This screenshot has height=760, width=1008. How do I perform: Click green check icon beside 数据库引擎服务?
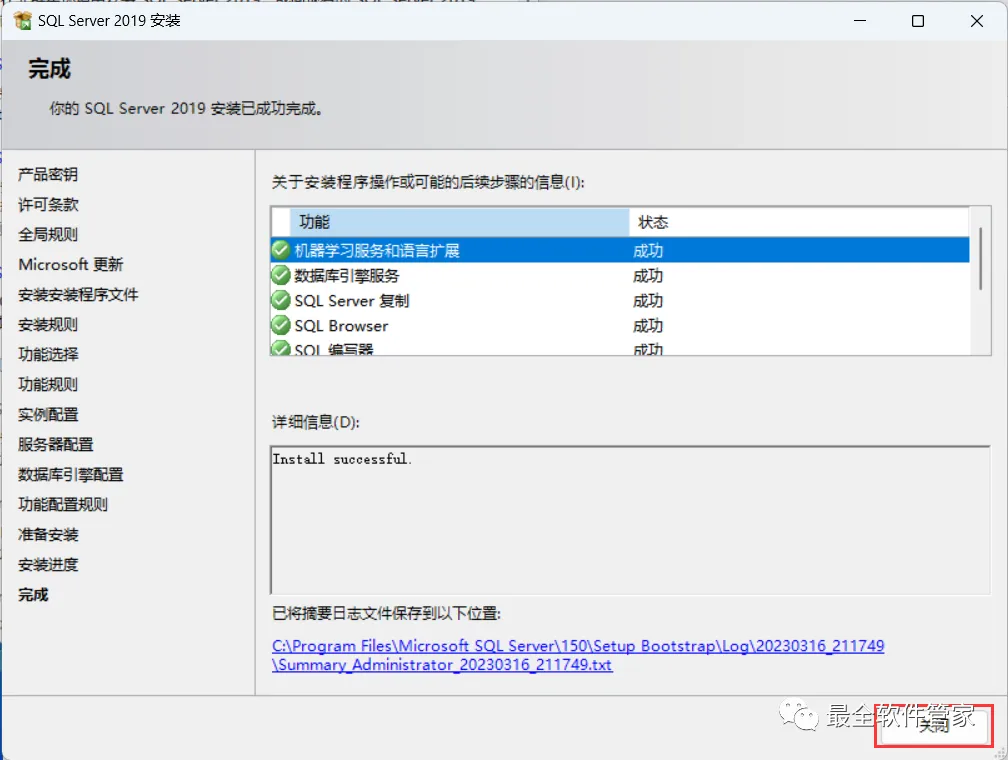point(281,275)
